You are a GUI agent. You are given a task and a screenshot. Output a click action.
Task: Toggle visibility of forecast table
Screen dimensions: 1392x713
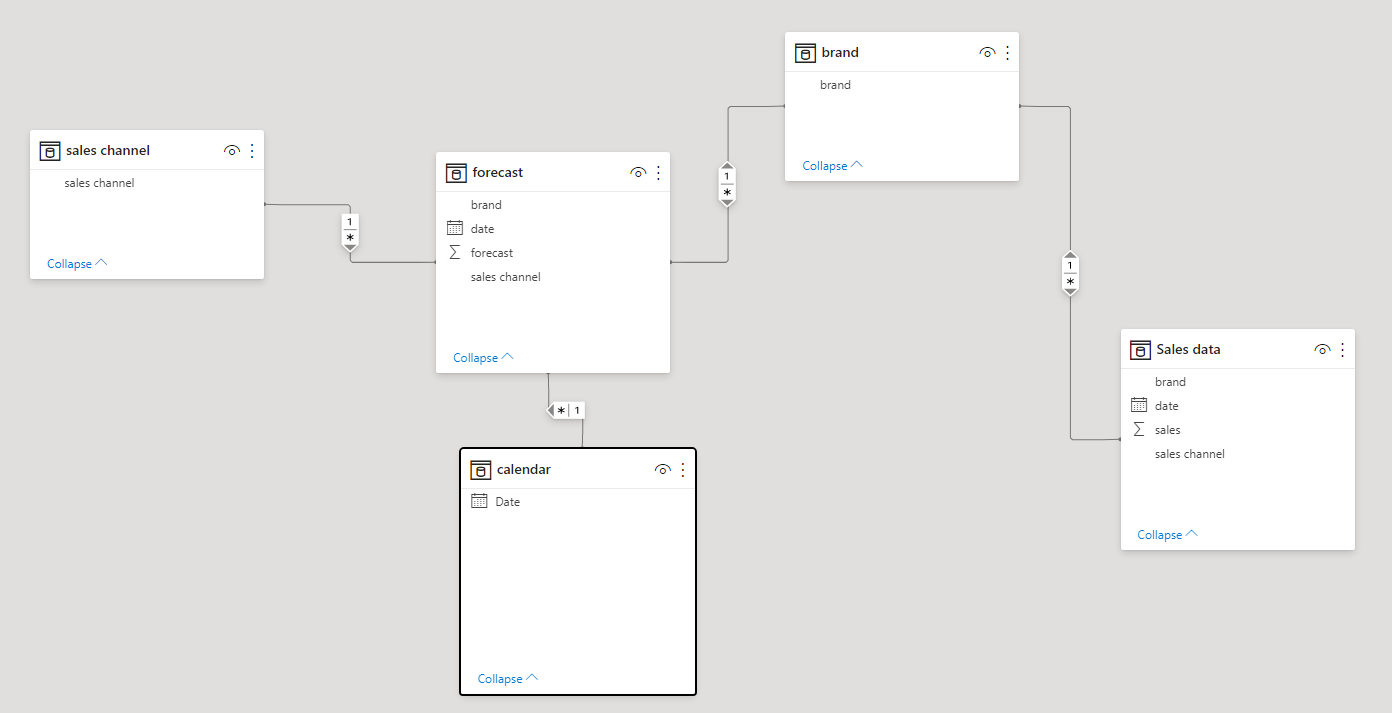638,173
